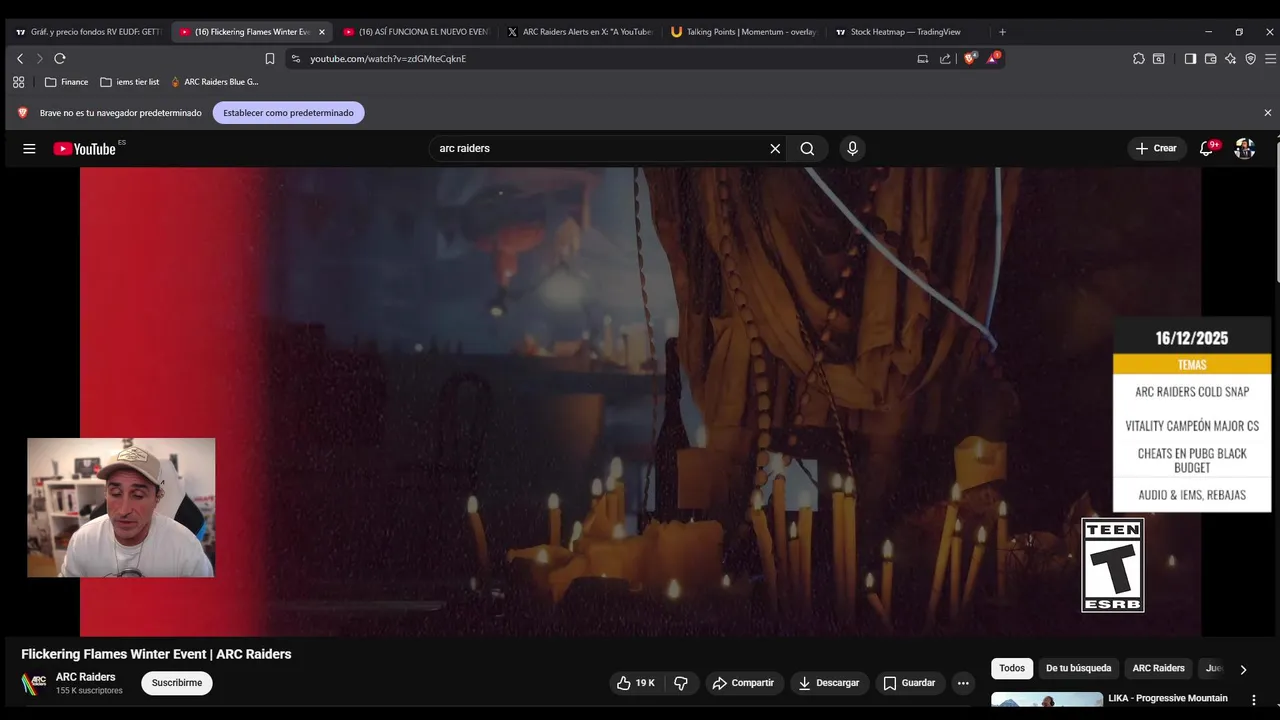Click the video player area

[640, 401]
